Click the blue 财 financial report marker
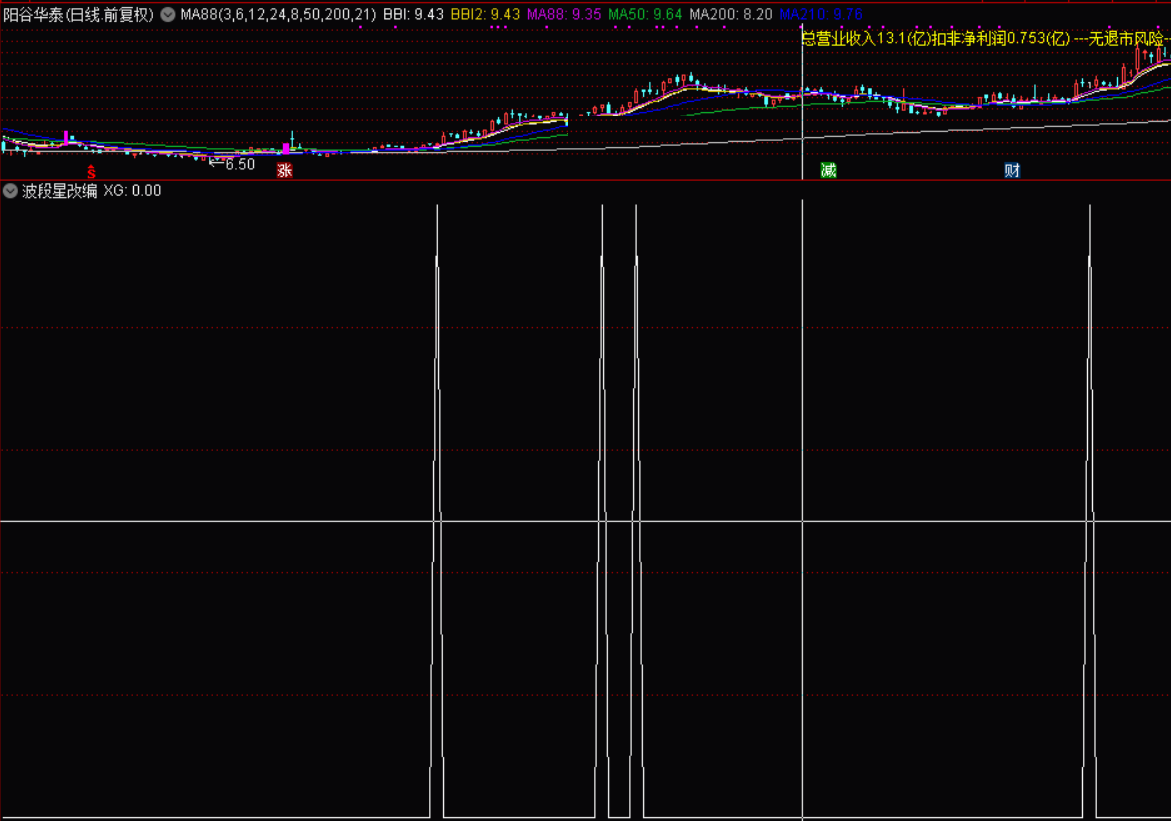This screenshot has height=821, width=1171. point(1012,170)
